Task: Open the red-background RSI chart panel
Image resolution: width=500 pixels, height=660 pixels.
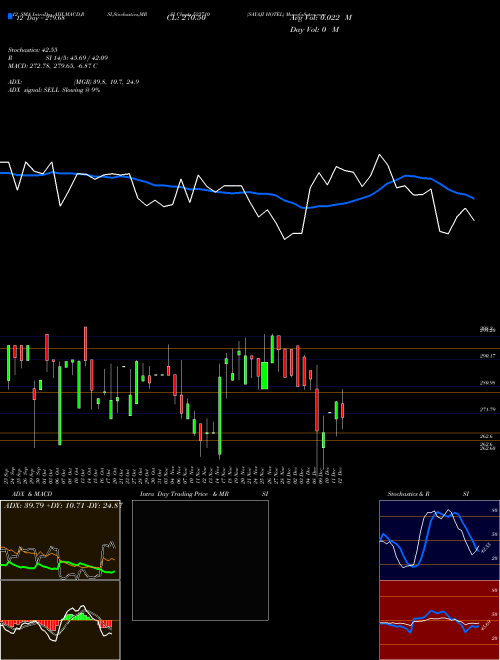Action: (439, 620)
